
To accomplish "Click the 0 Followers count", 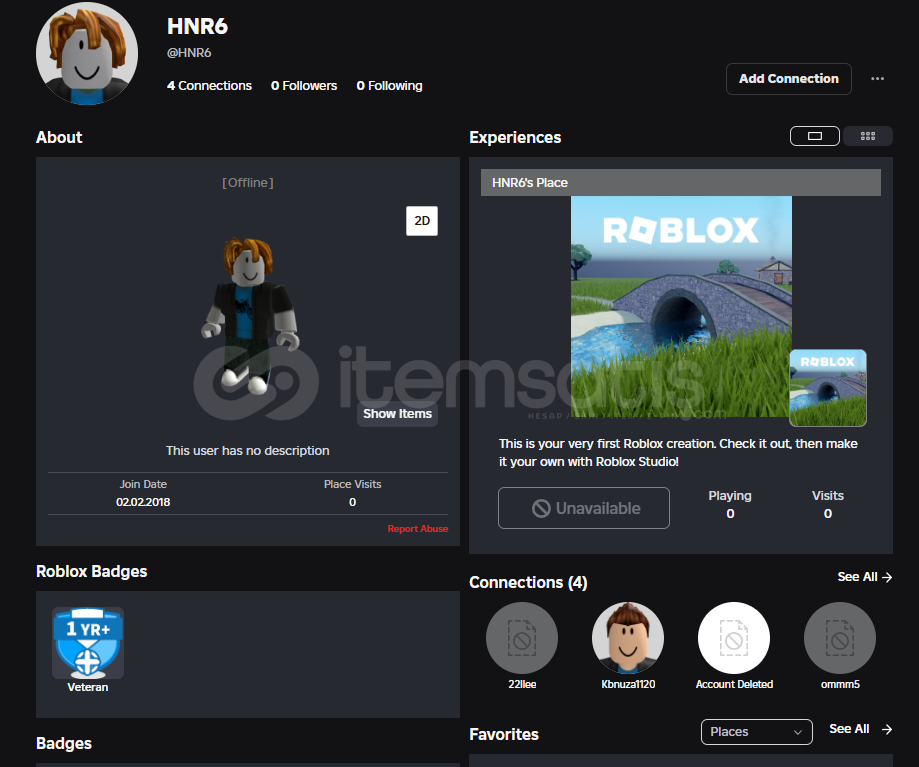I will [x=304, y=86].
